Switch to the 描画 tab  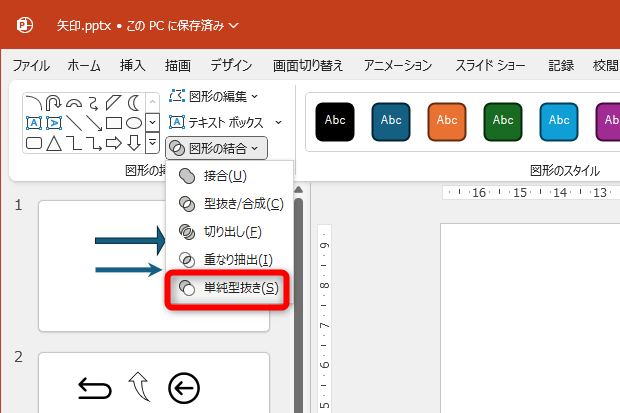(178, 65)
